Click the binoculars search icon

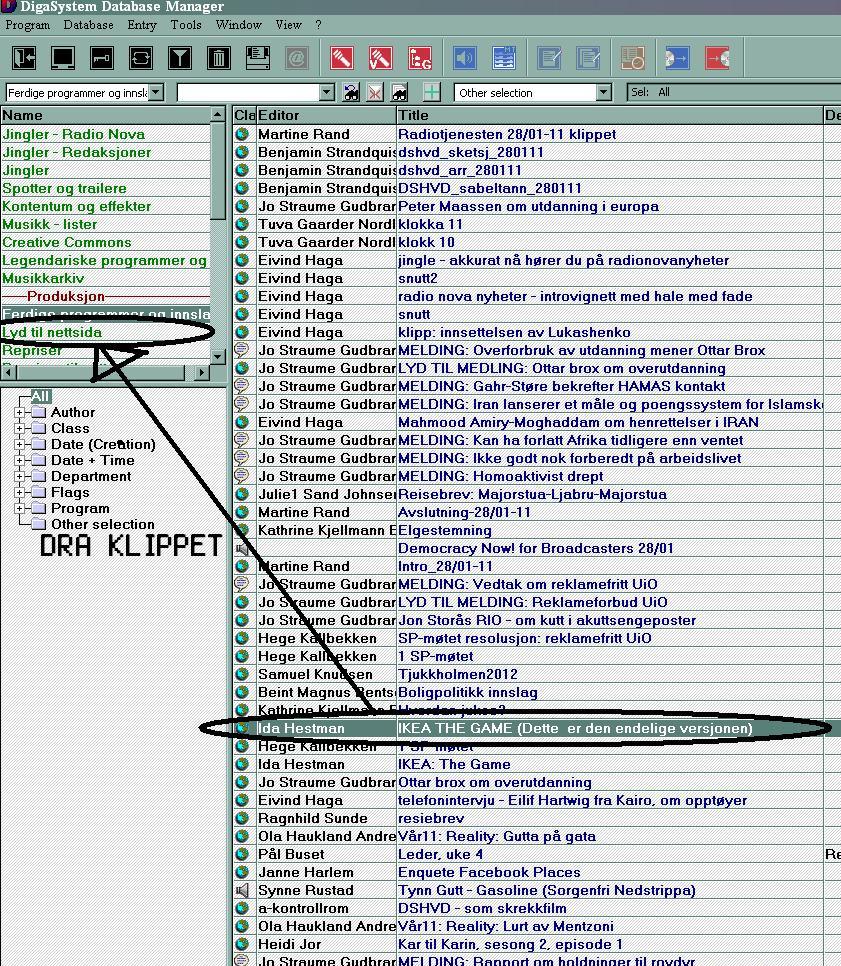351,93
